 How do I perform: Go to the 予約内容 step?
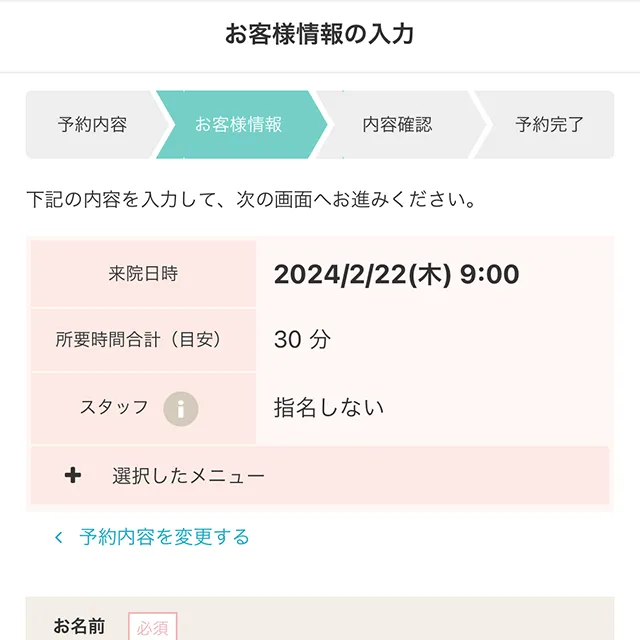click(92, 125)
